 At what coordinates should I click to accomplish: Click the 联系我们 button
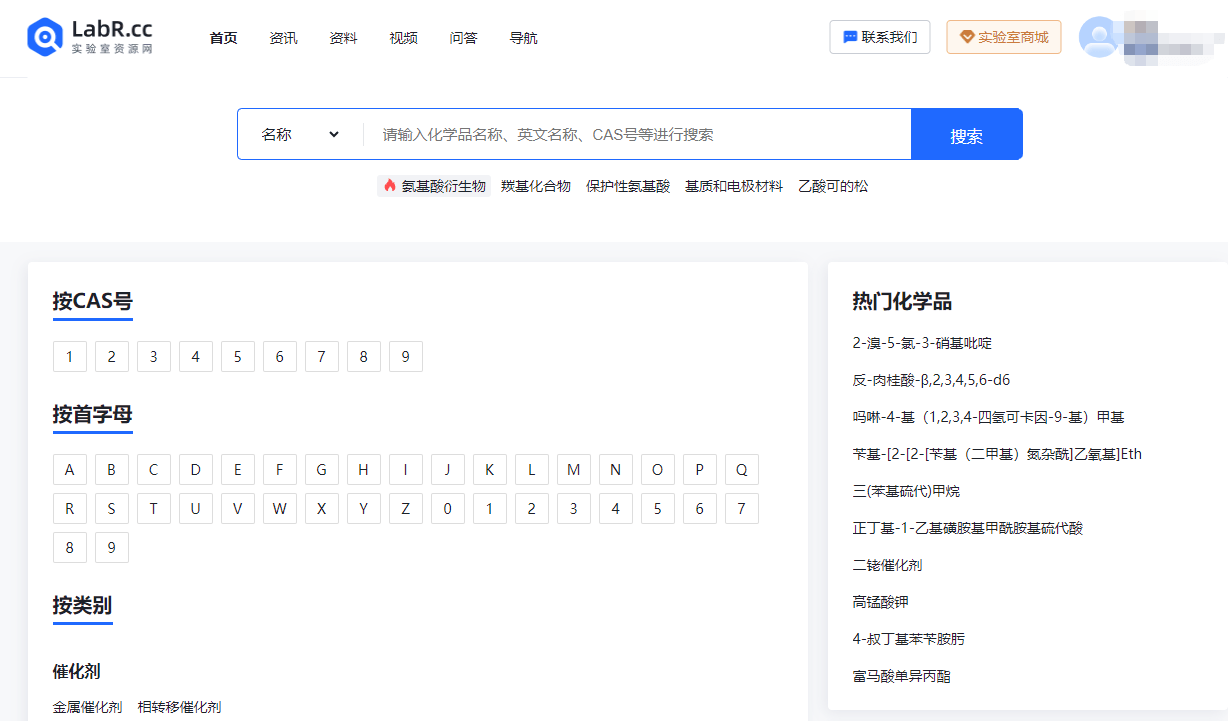[x=880, y=37]
